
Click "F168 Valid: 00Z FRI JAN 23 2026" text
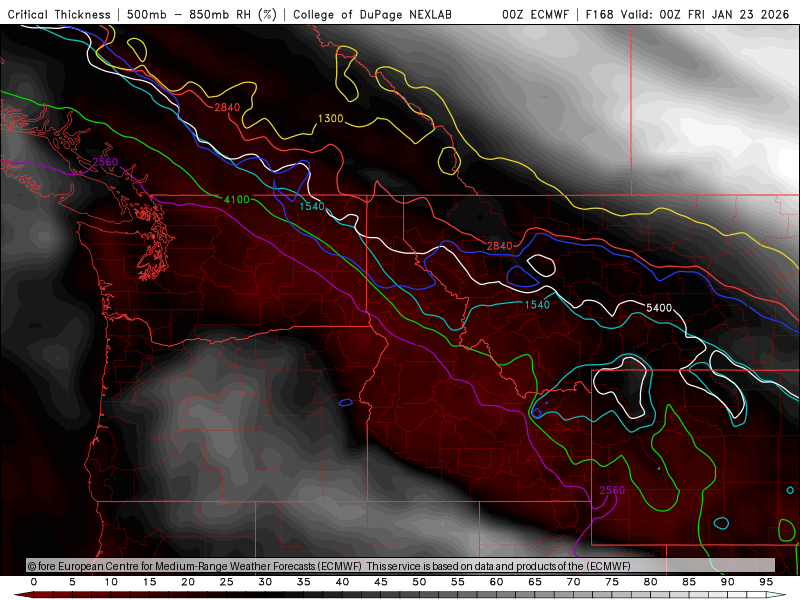point(687,15)
